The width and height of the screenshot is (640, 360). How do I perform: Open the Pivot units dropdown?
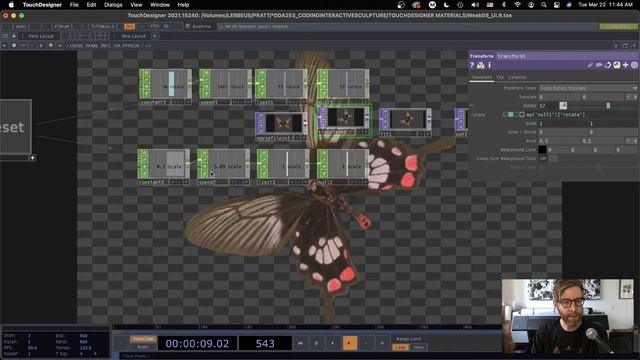point(631,141)
